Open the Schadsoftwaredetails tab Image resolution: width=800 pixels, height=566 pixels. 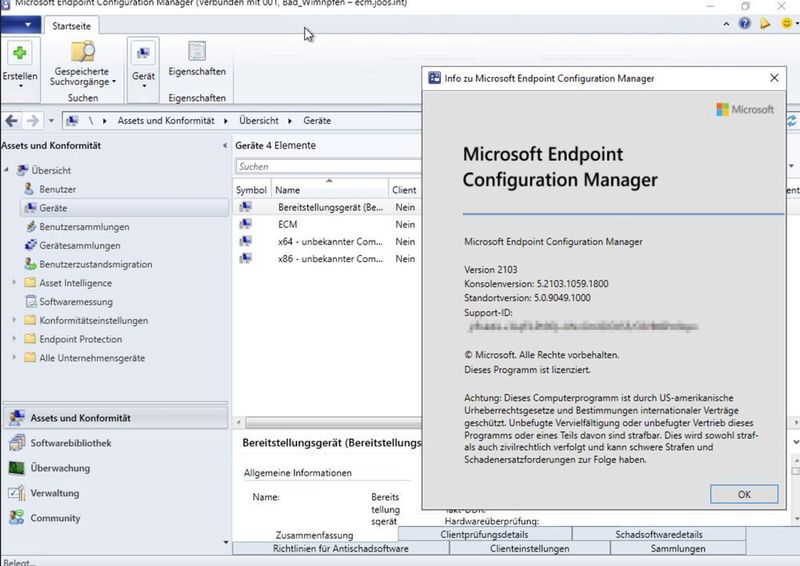[659, 534]
